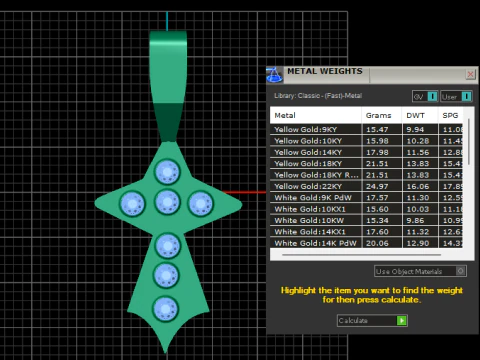Click the center gemstone of the cross
This screenshot has height=360, width=480.
[167, 202]
